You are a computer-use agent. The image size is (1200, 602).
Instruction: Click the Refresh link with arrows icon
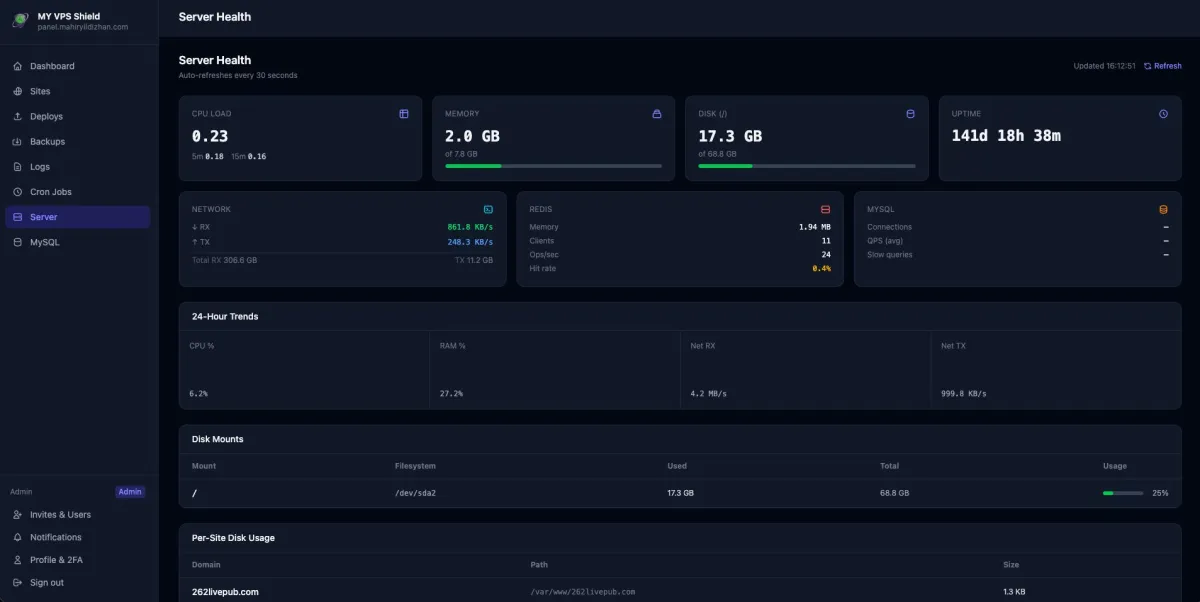[1163, 66]
